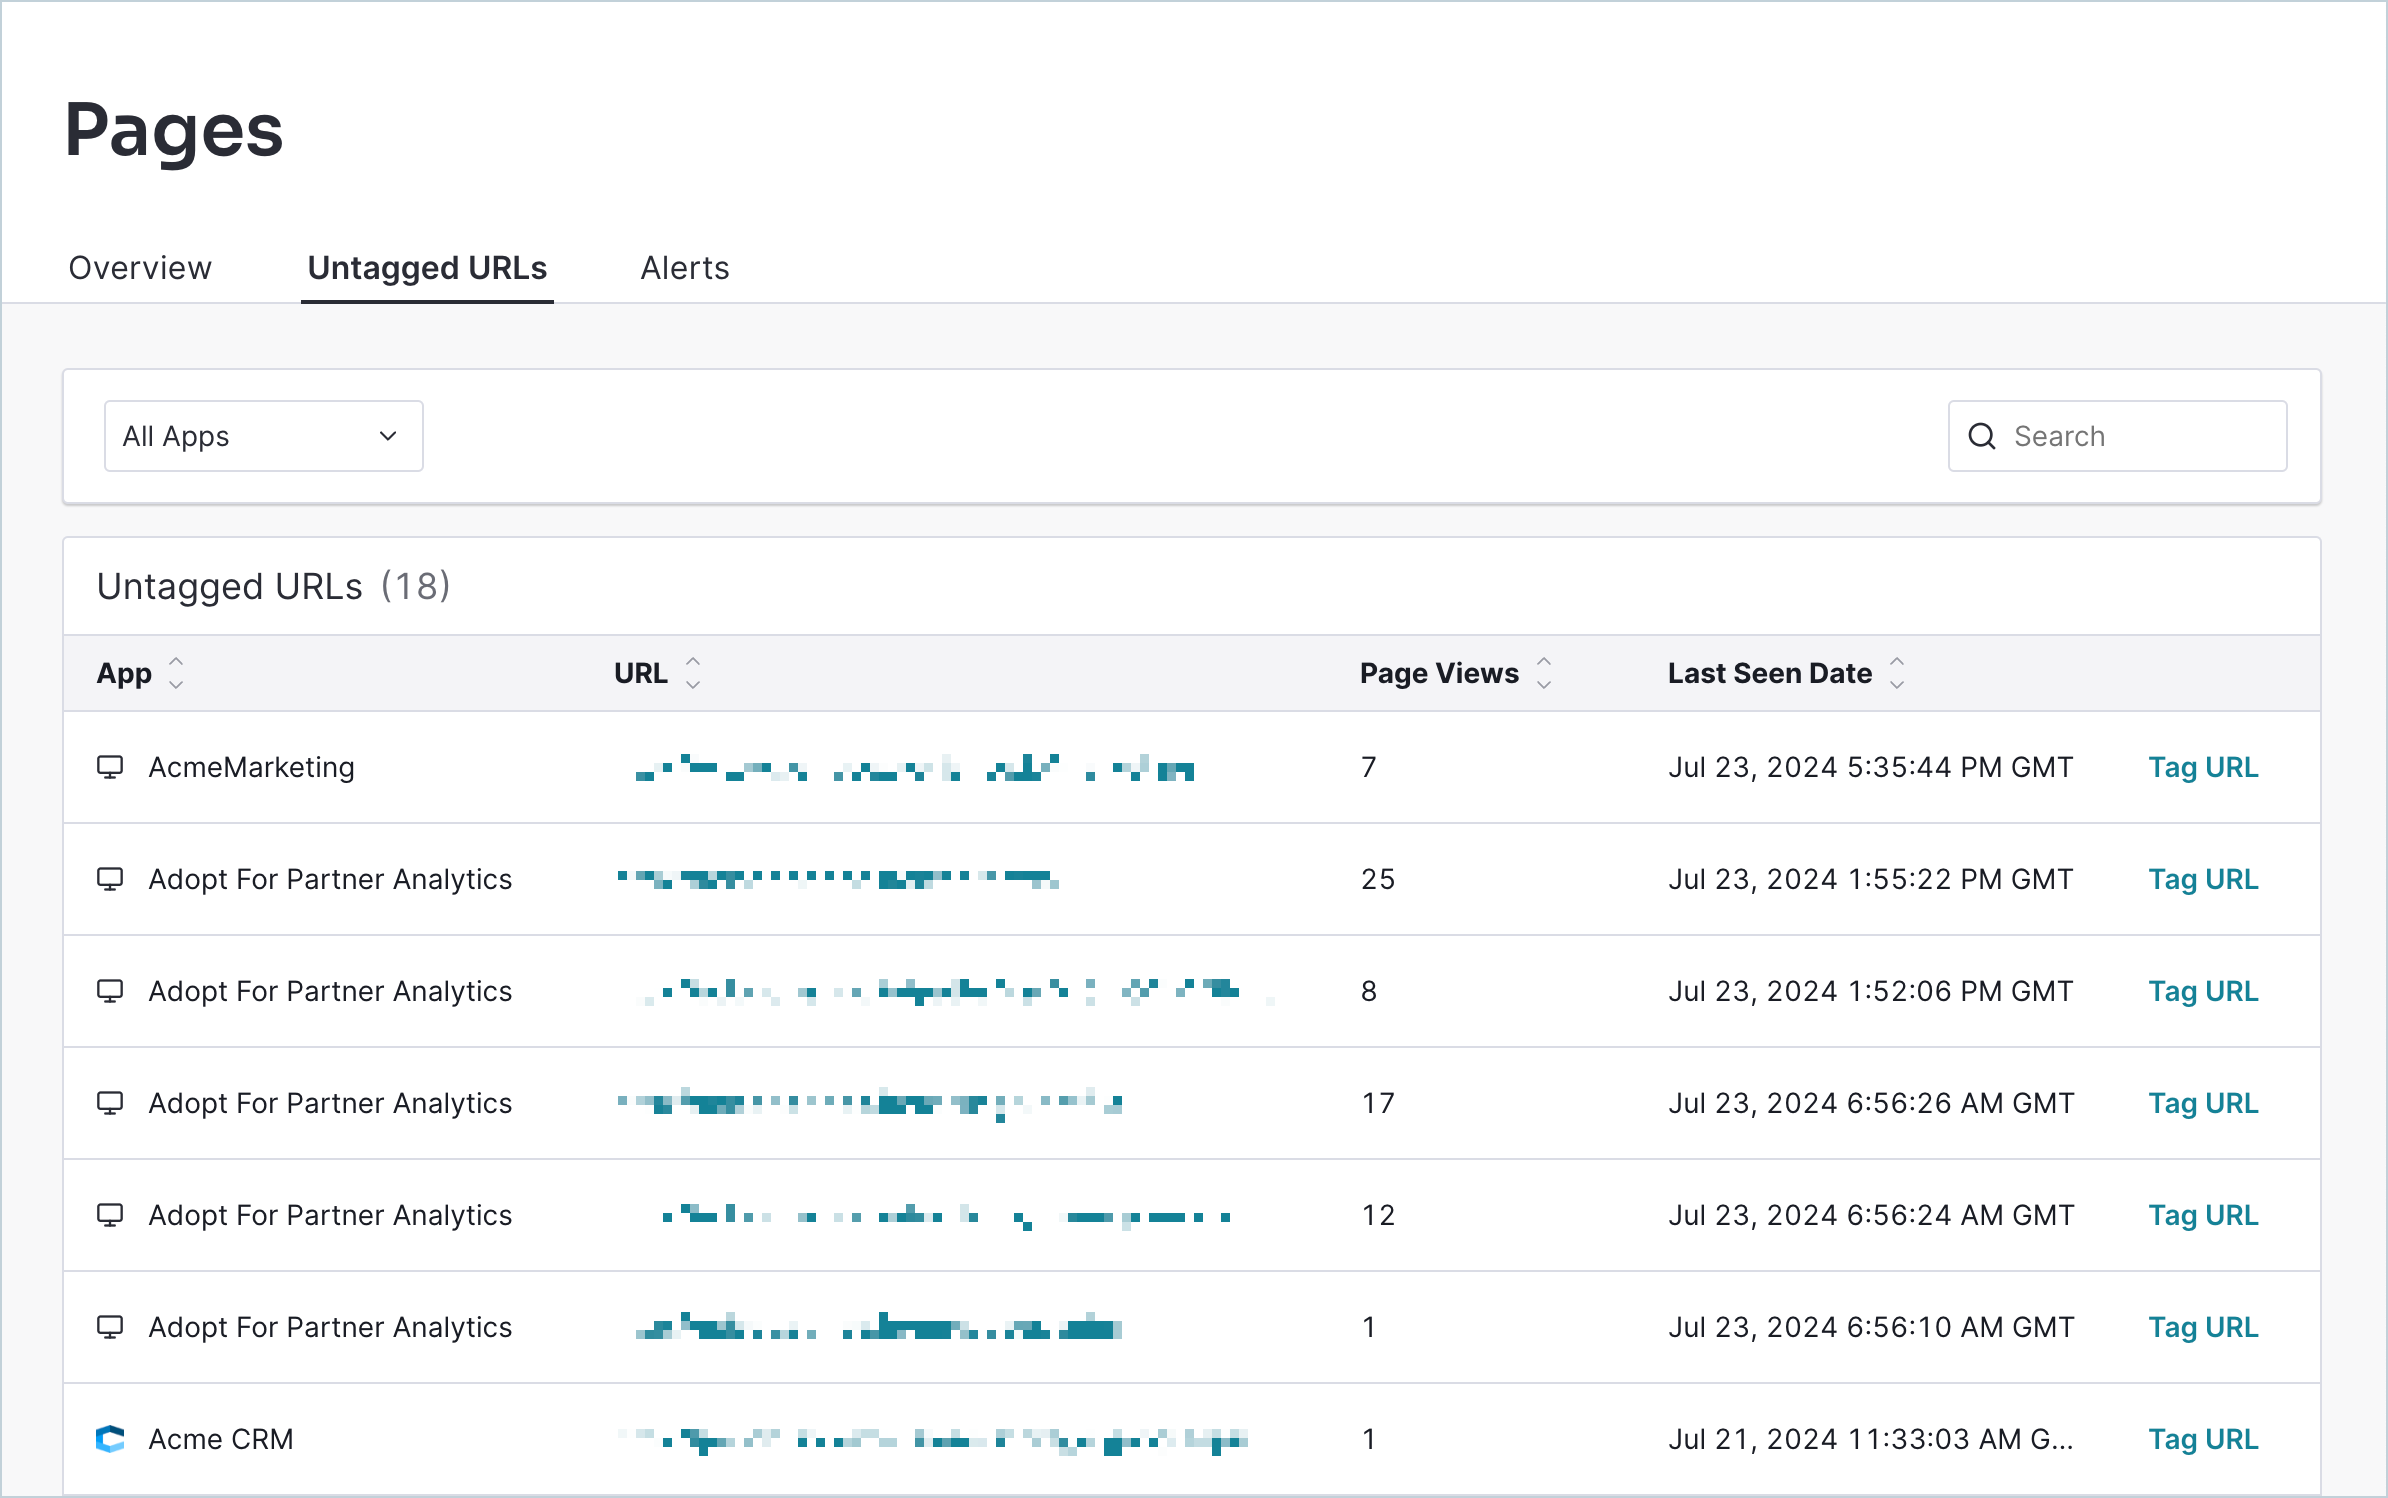Click Adopt For Partner Analytics in 25 views row
This screenshot has height=1498, width=2388.
tap(330, 879)
